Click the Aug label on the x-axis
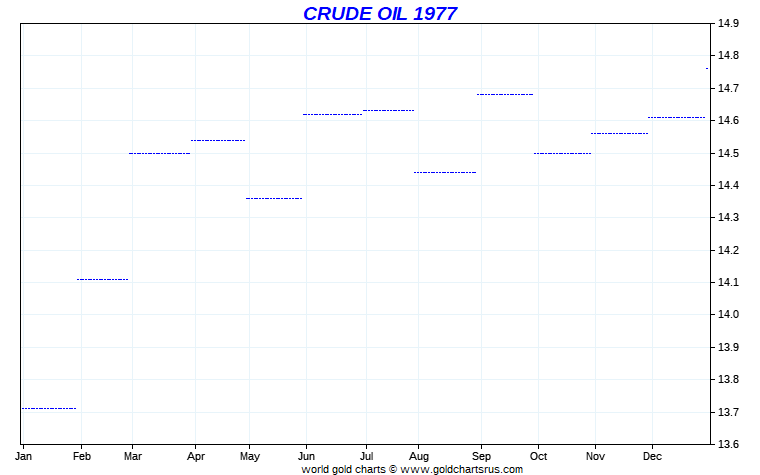The image size is (760, 475). [419, 457]
